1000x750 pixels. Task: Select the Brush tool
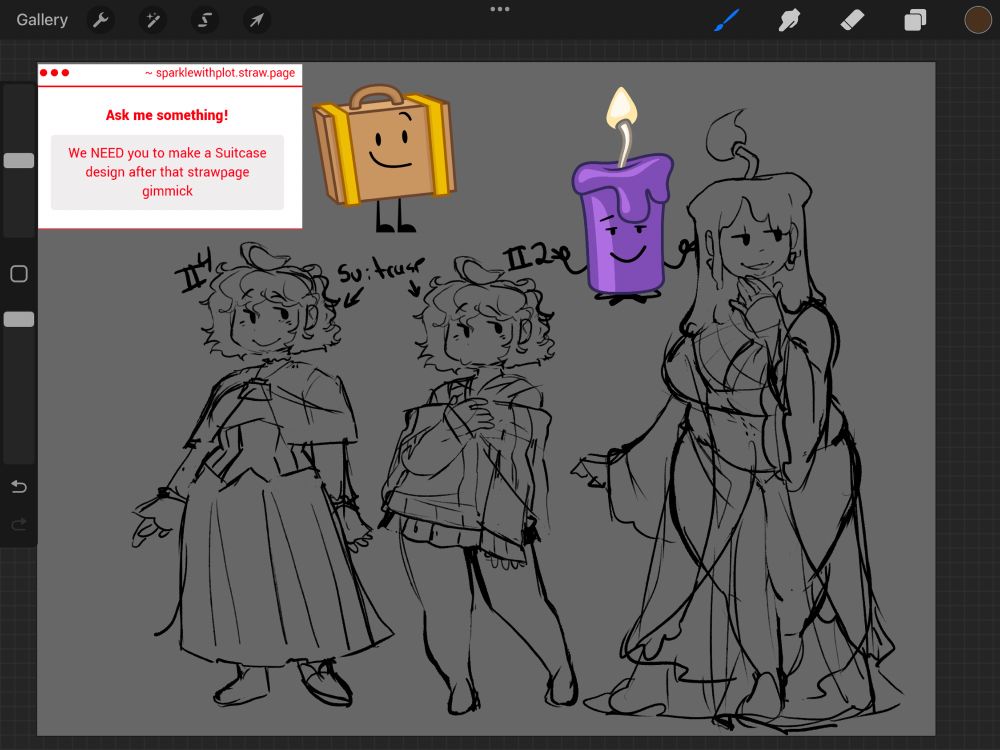click(727, 20)
